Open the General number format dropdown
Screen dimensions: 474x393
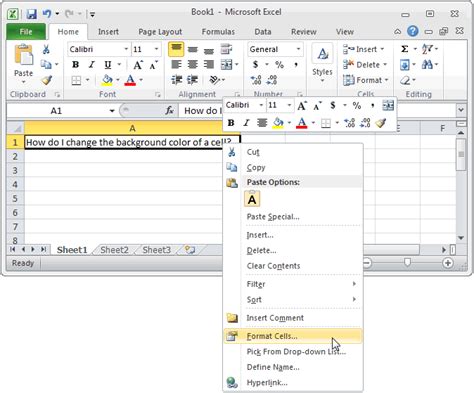coord(298,49)
